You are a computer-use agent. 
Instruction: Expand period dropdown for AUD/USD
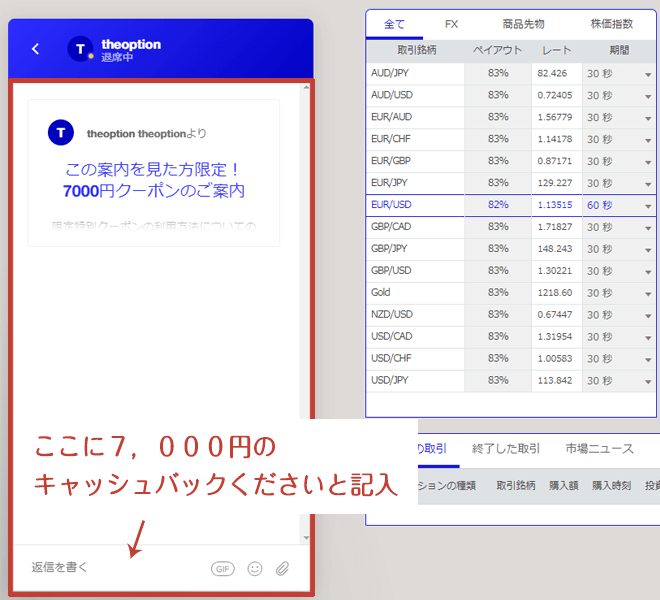coord(648,97)
